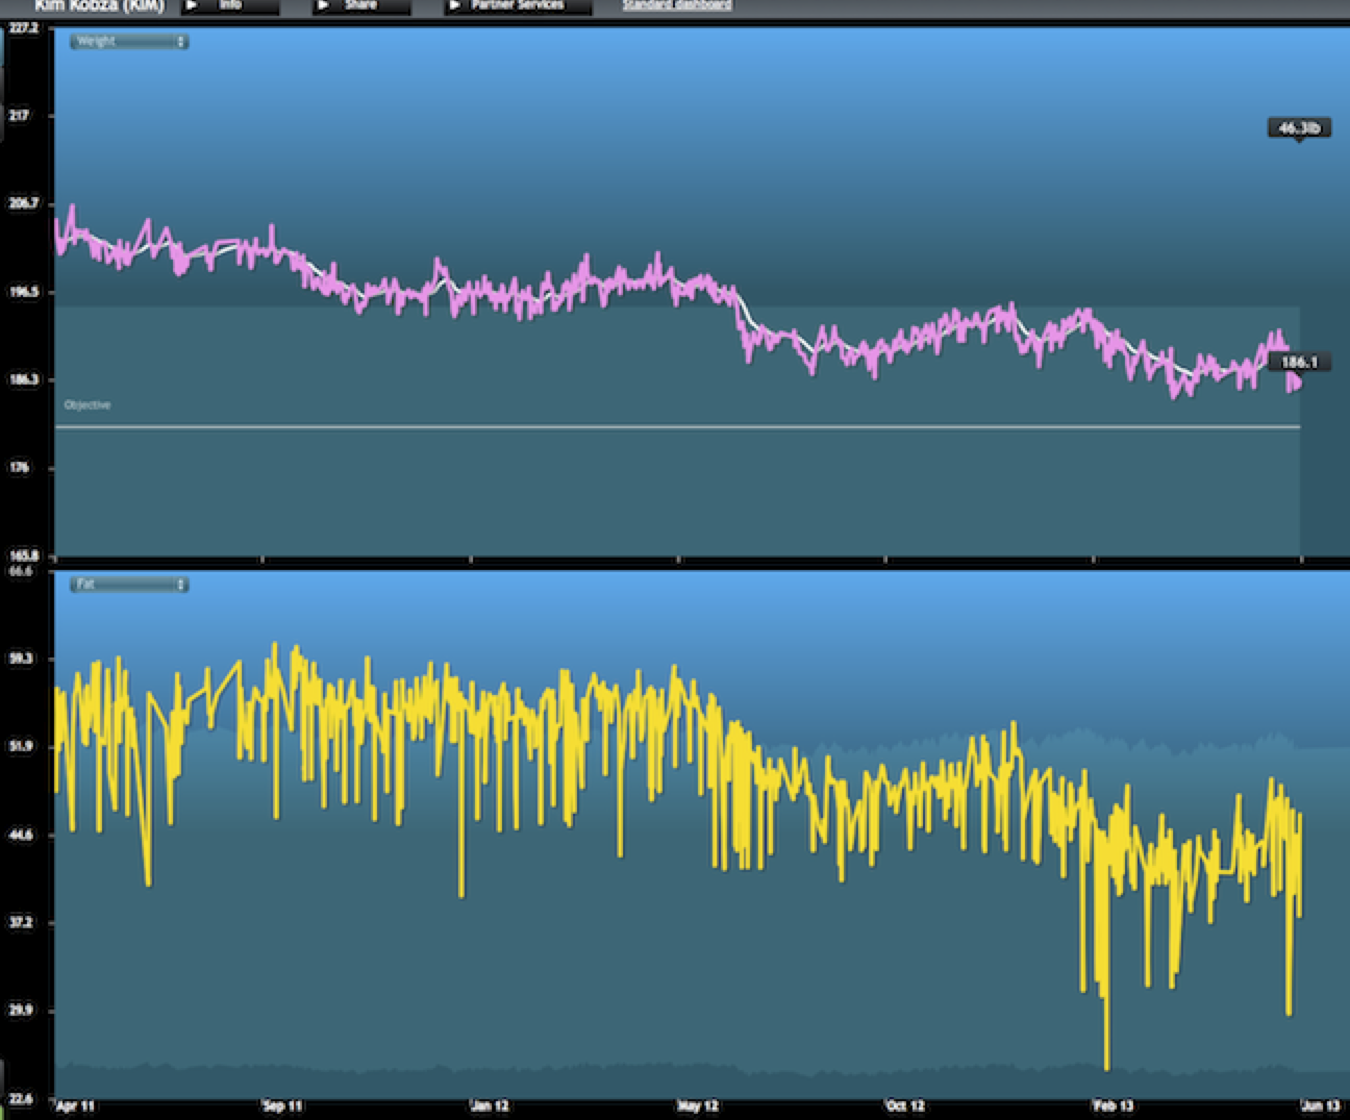This screenshot has height=1120, width=1350.
Task: Click the Oct 12 timeline label
Action: coord(905,1106)
